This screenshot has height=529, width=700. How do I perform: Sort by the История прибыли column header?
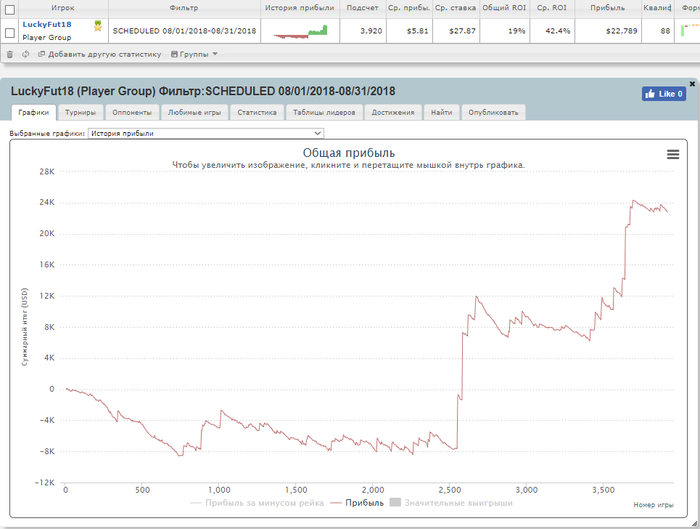click(300, 8)
